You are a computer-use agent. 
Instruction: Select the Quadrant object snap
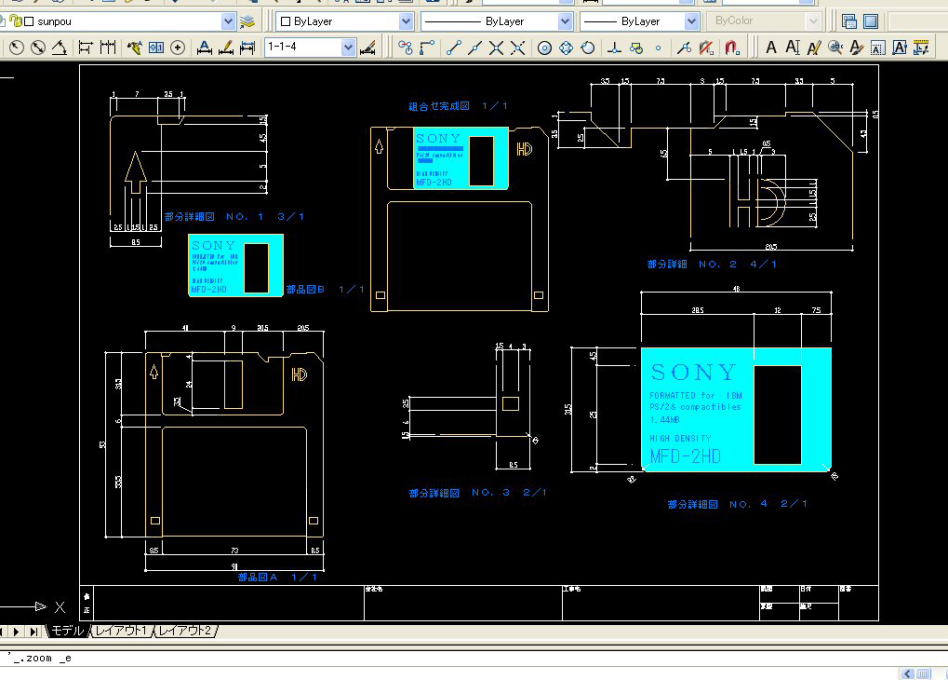pos(566,47)
